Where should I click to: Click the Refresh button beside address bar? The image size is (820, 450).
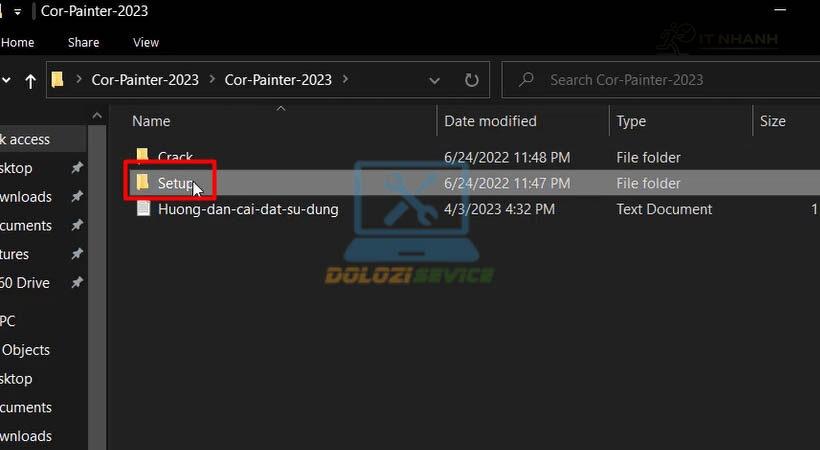click(x=472, y=80)
